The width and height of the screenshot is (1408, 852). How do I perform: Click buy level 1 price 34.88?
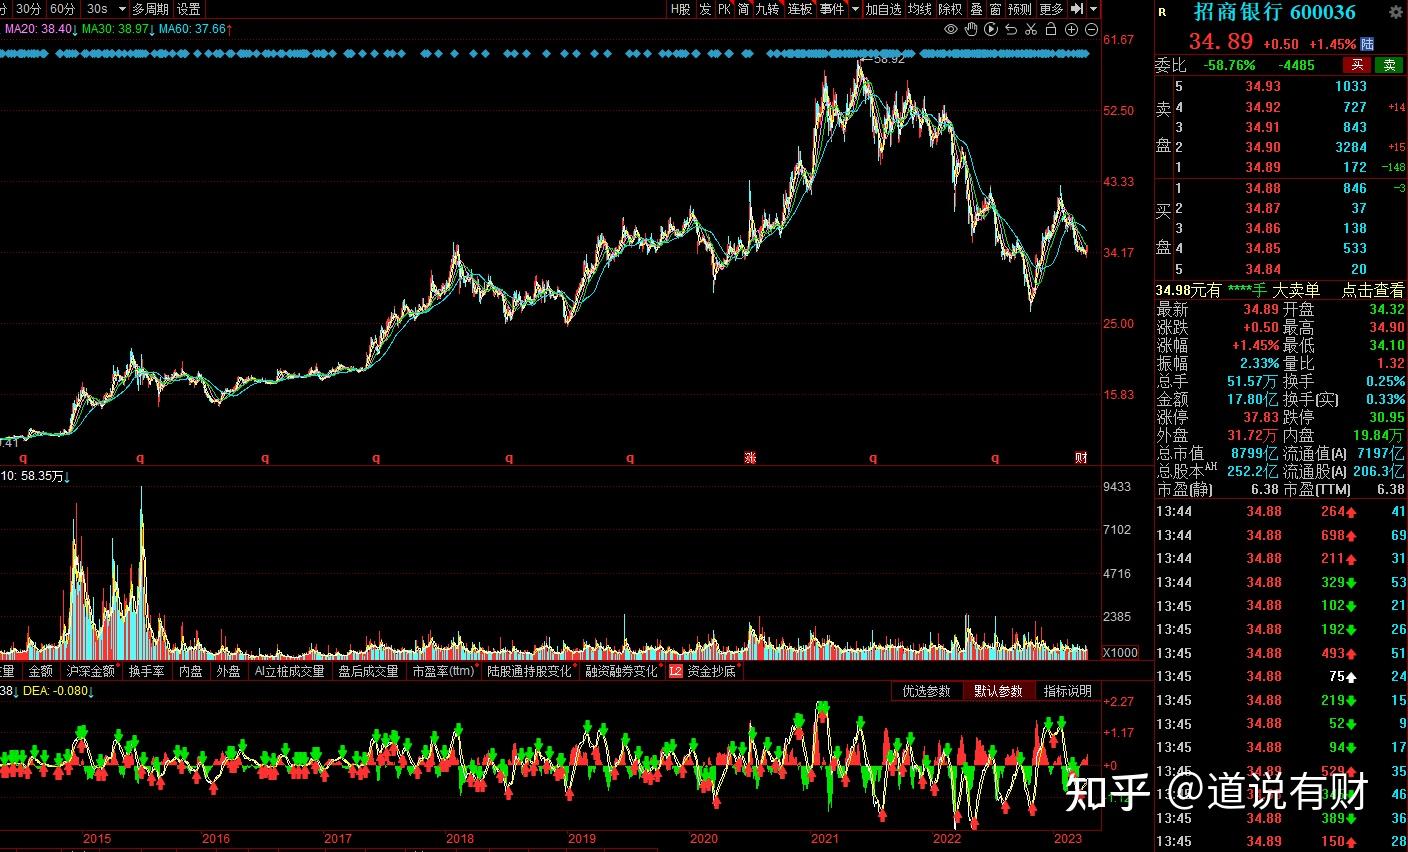[1262, 188]
